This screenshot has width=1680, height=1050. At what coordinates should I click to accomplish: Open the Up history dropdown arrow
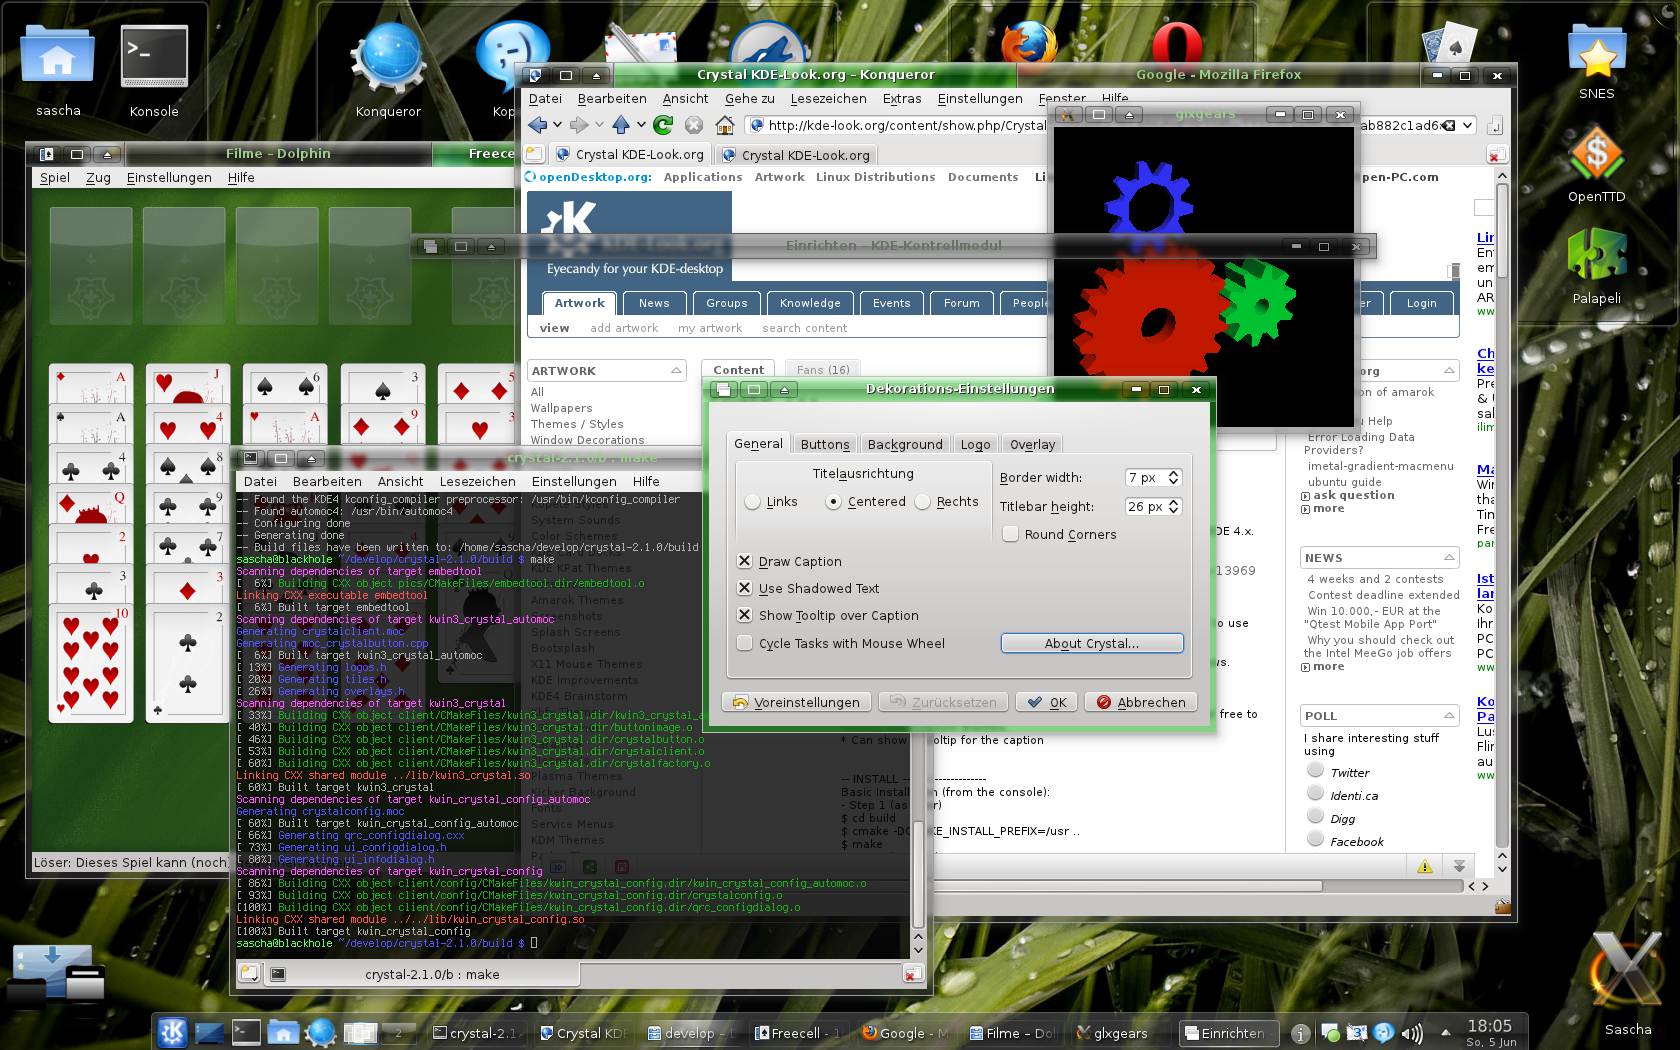tap(640, 125)
